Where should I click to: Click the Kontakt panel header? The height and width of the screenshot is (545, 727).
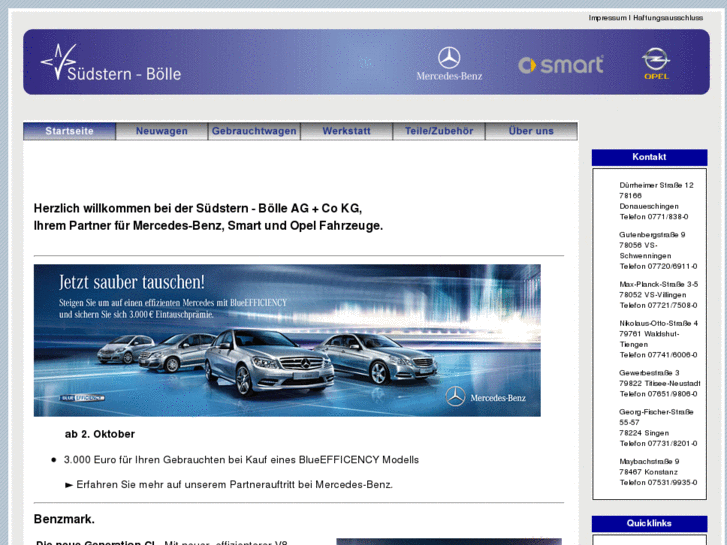click(x=649, y=157)
